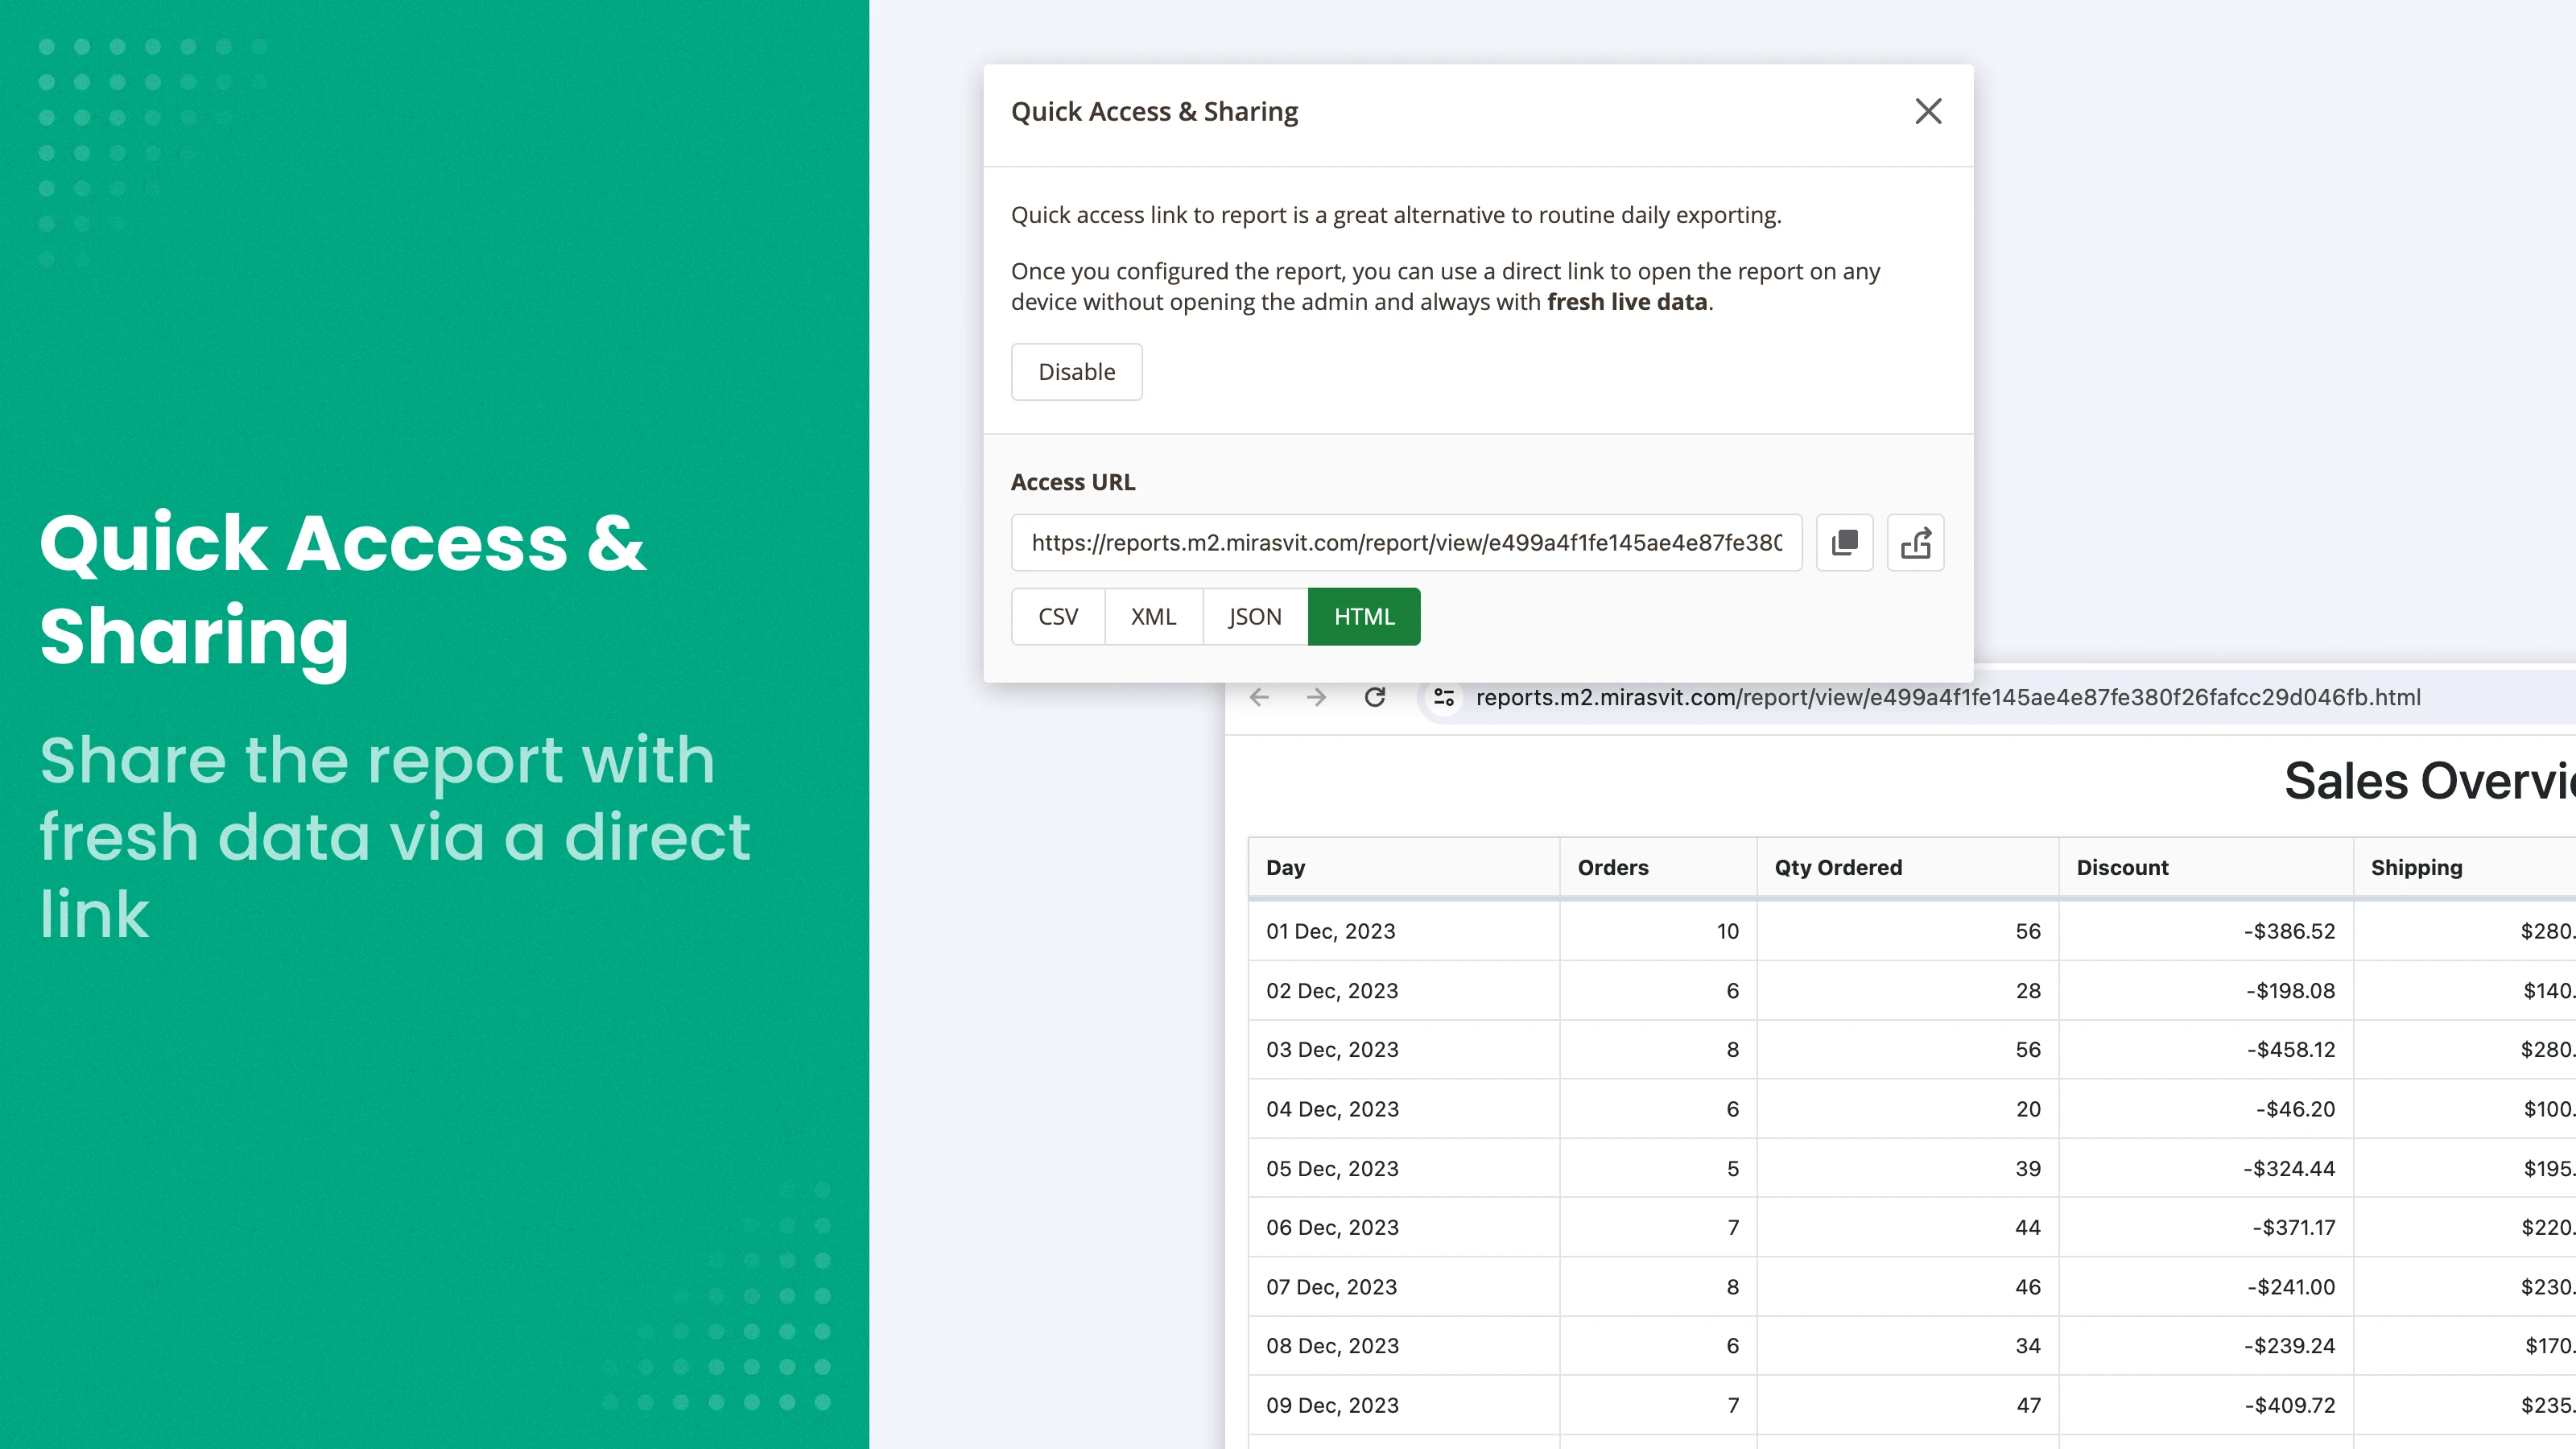Reload the report page in the browser
This screenshot has width=2576, height=1449.
click(x=1375, y=697)
